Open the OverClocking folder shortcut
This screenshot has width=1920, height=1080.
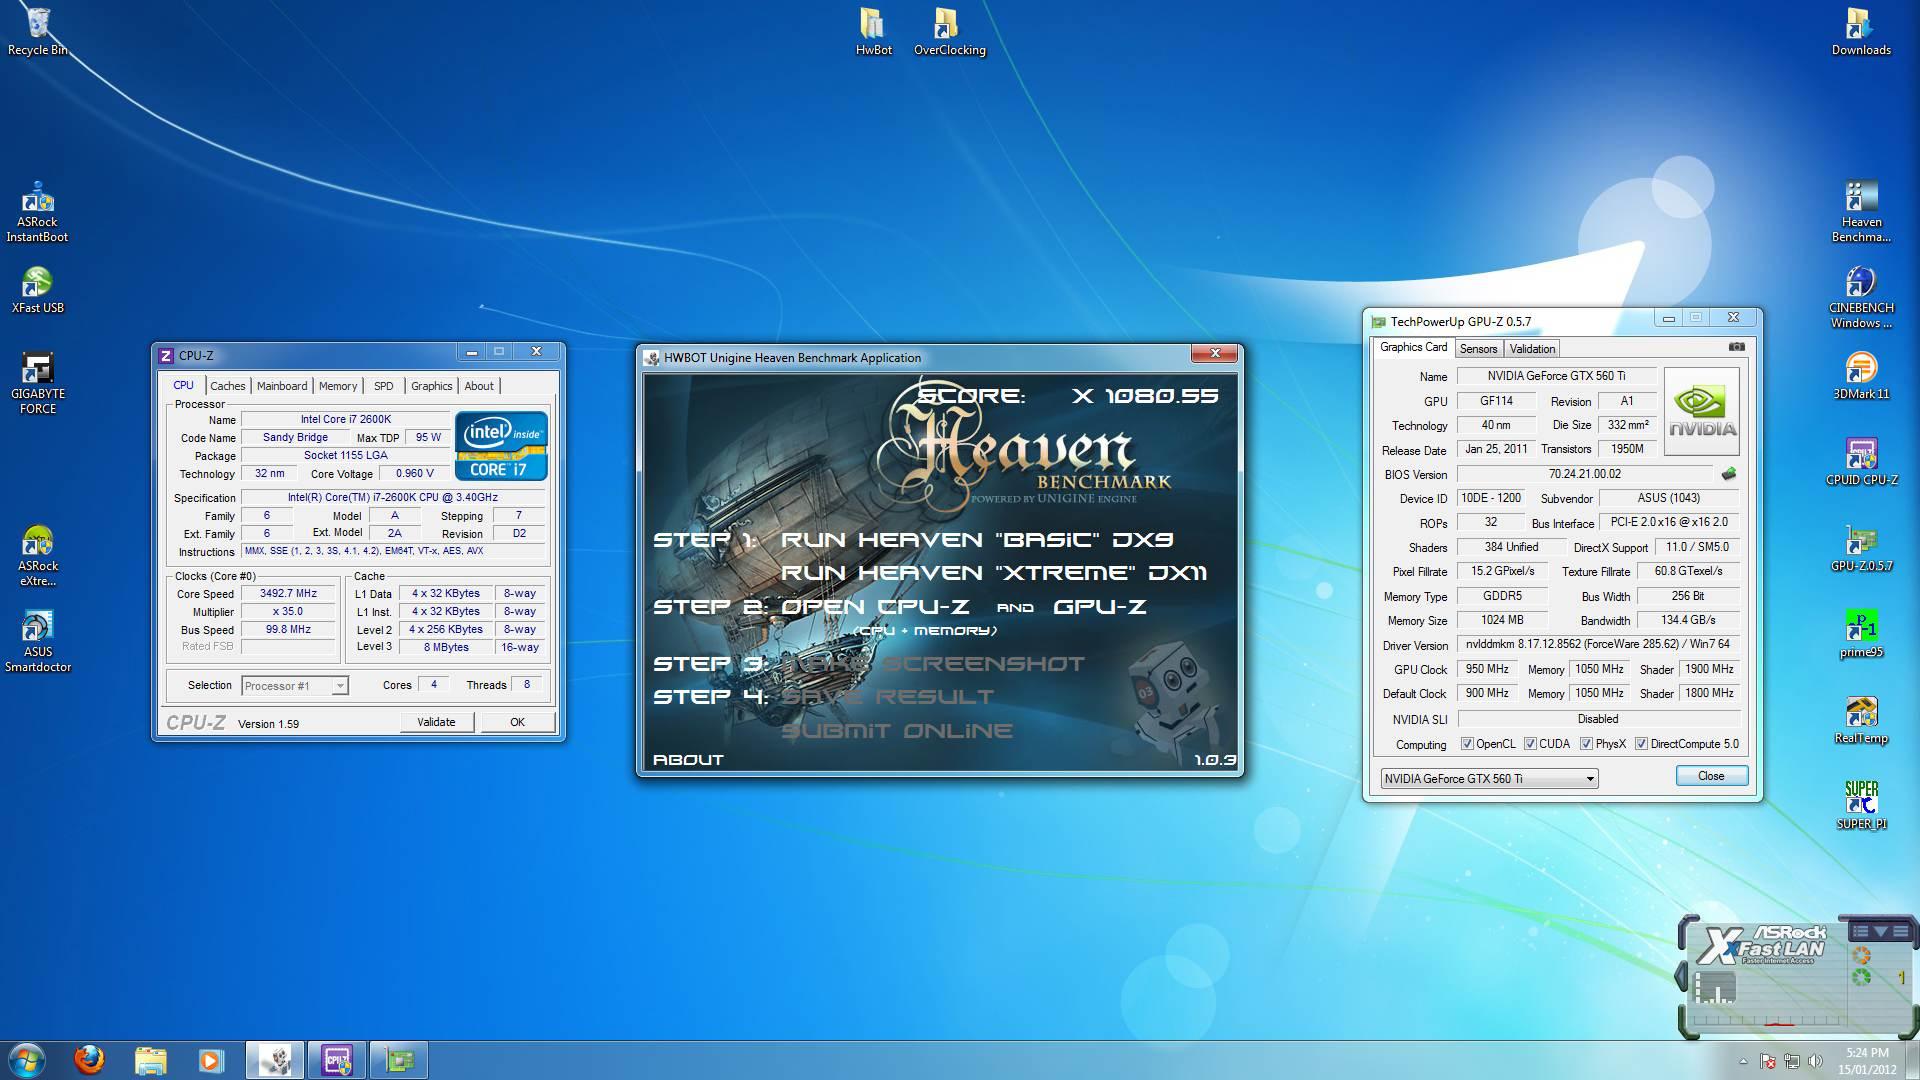coord(949,31)
